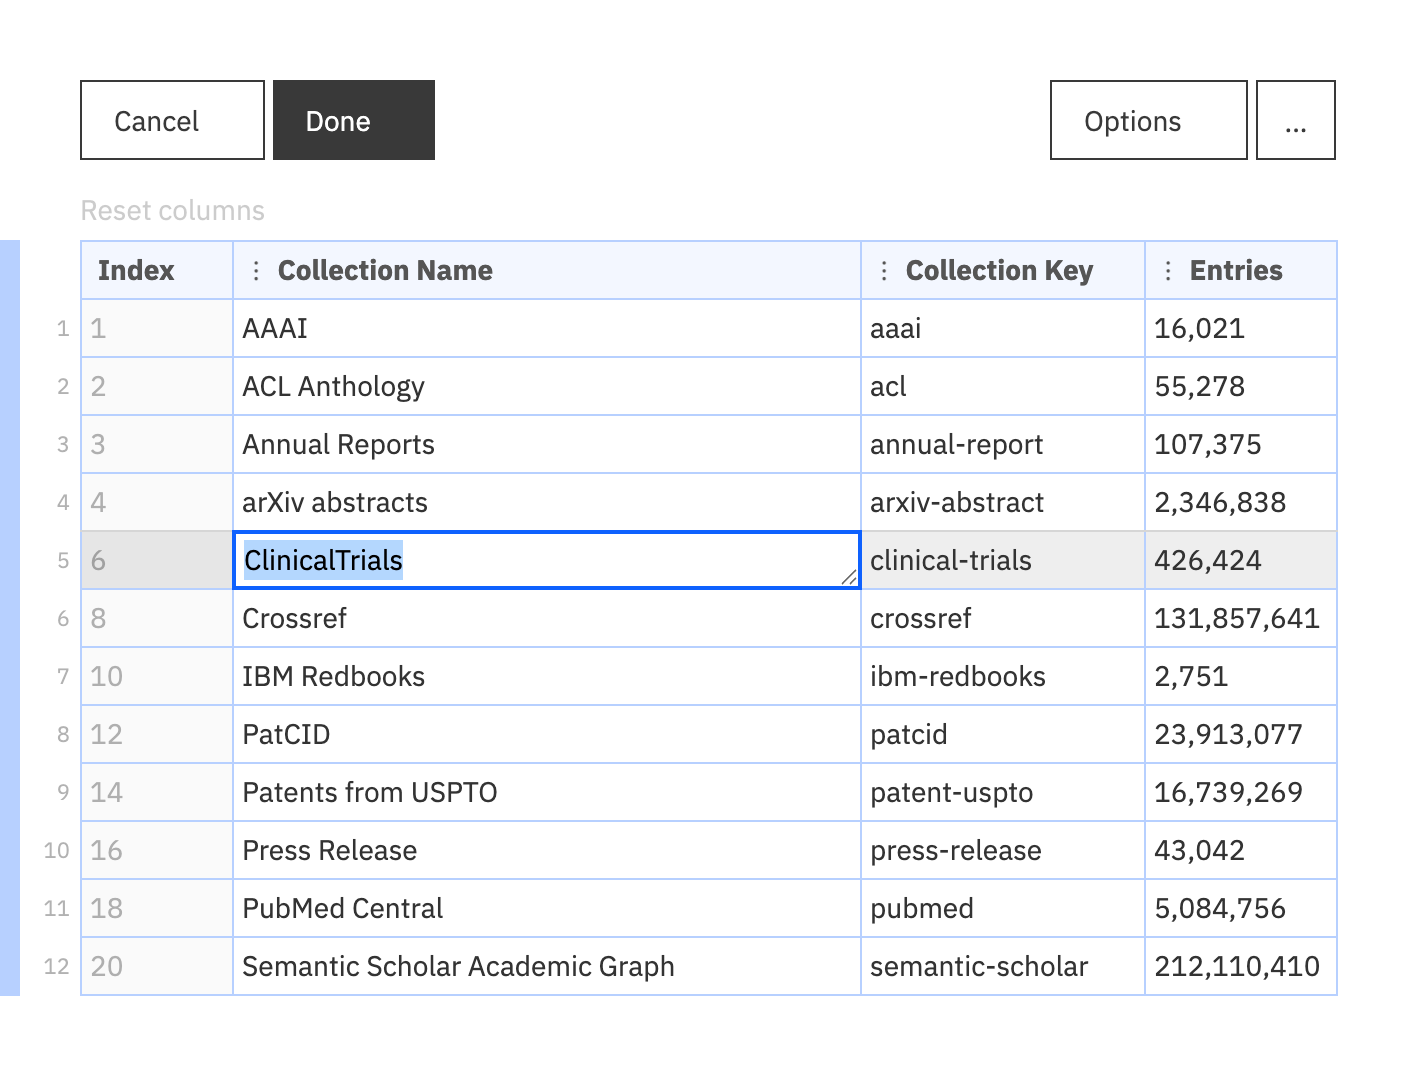Select the 16,739,269 entries cell
Screen dimensions: 1424x1090
1241,792
